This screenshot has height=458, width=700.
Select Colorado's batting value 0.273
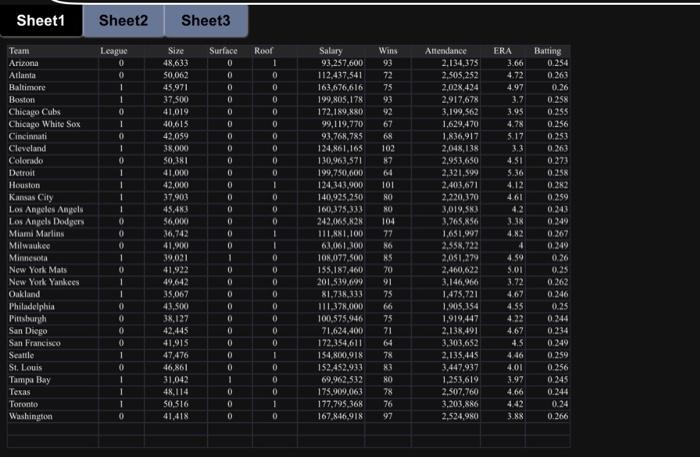pos(558,160)
